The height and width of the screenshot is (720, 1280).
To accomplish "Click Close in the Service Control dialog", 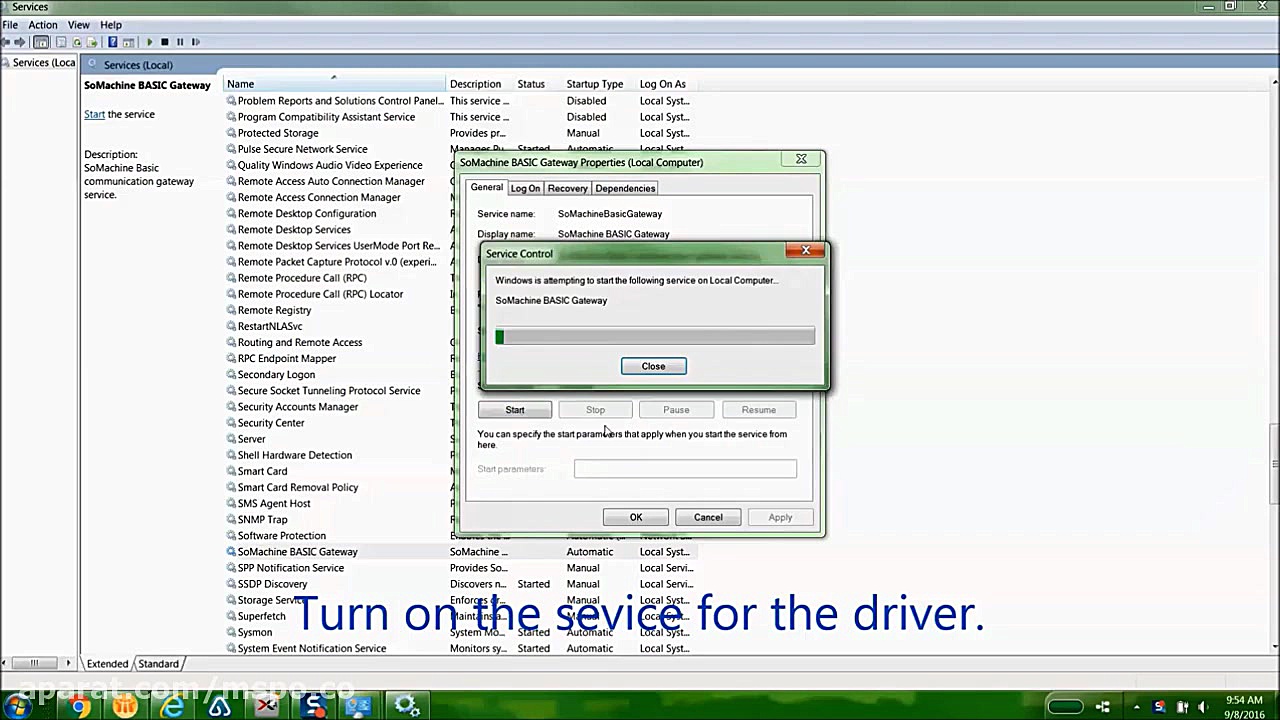I will click(653, 366).
